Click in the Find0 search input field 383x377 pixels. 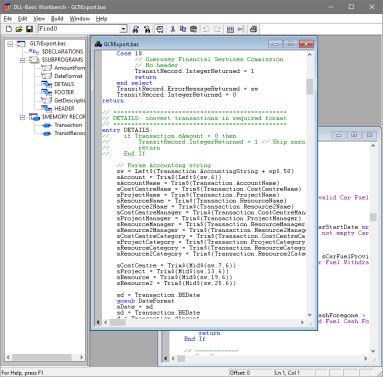click(79, 29)
